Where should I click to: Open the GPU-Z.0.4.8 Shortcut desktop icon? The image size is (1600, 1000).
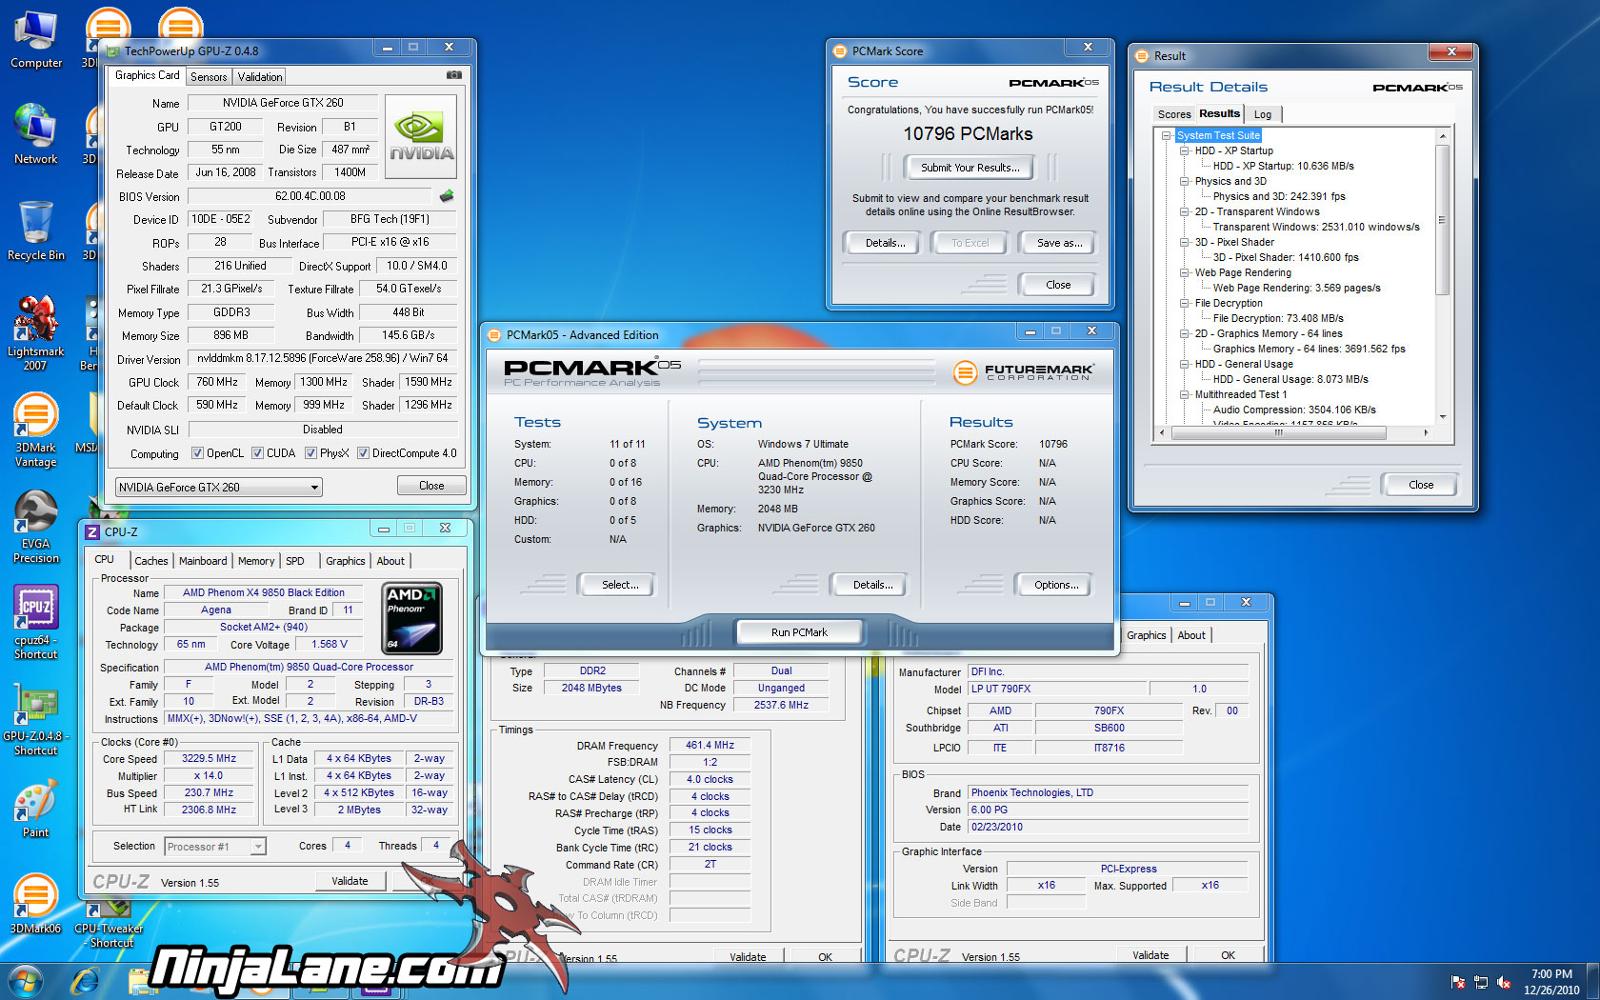coord(36,718)
